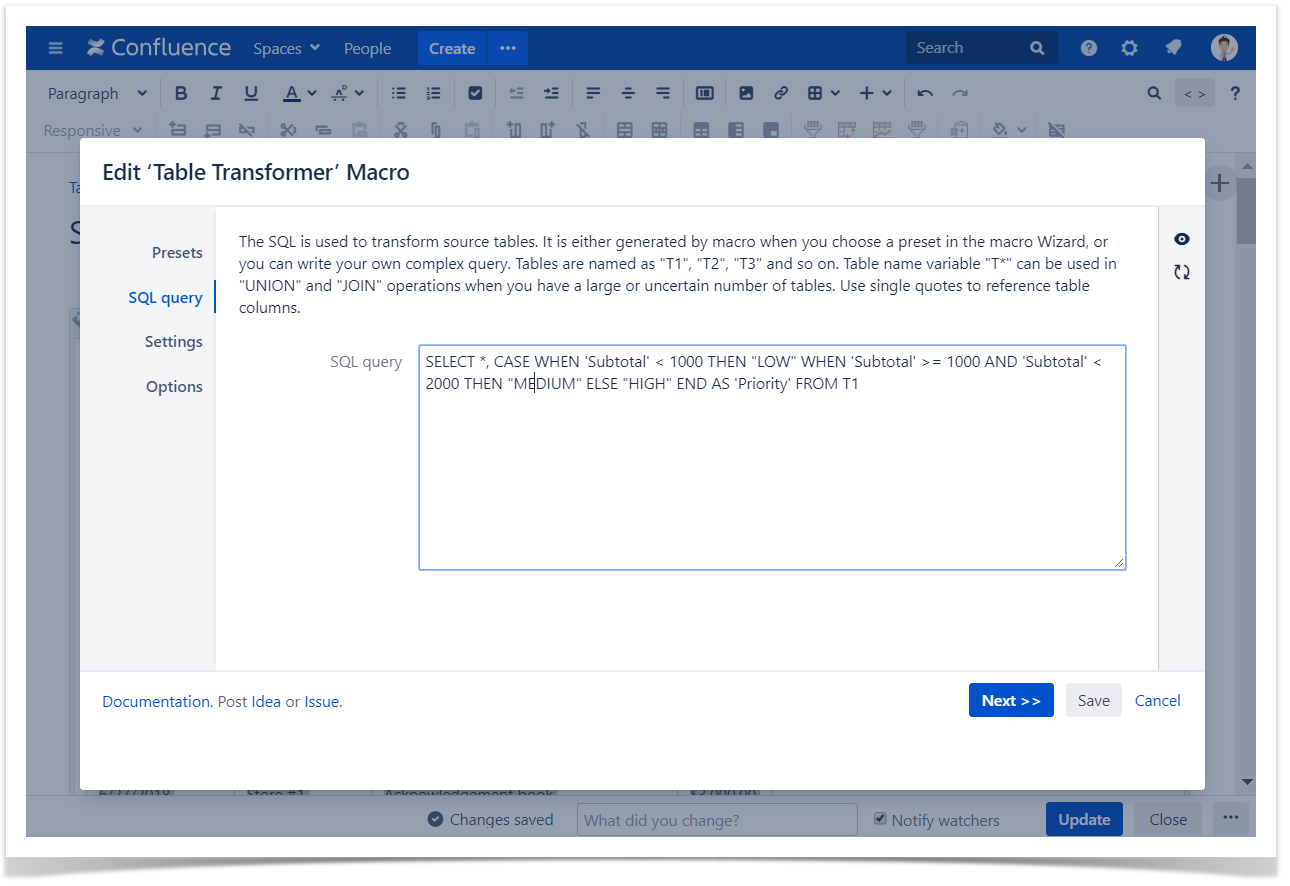Image resolution: width=1290 pixels, height=886 pixels.
Task: Click the insert image icon
Action: pyautogui.click(x=746, y=93)
